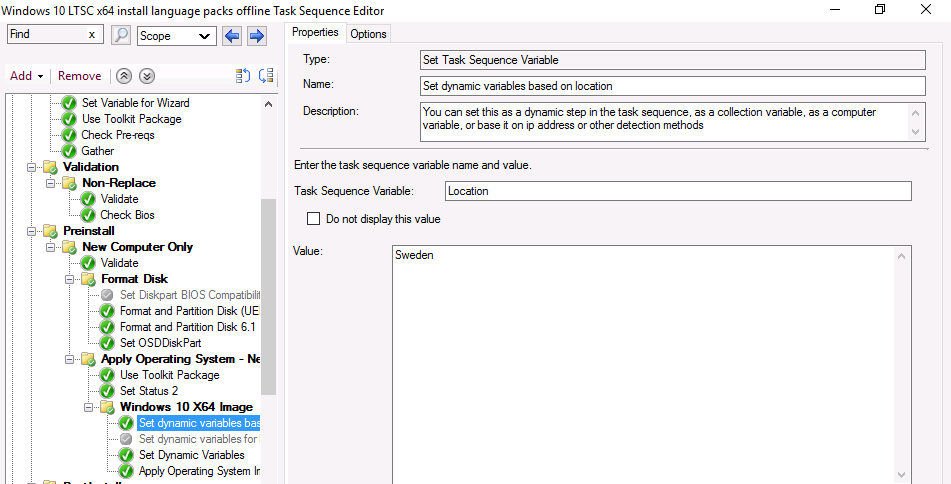Go to previous find result arrow
This screenshot has height=484, width=951.
click(x=232, y=36)
